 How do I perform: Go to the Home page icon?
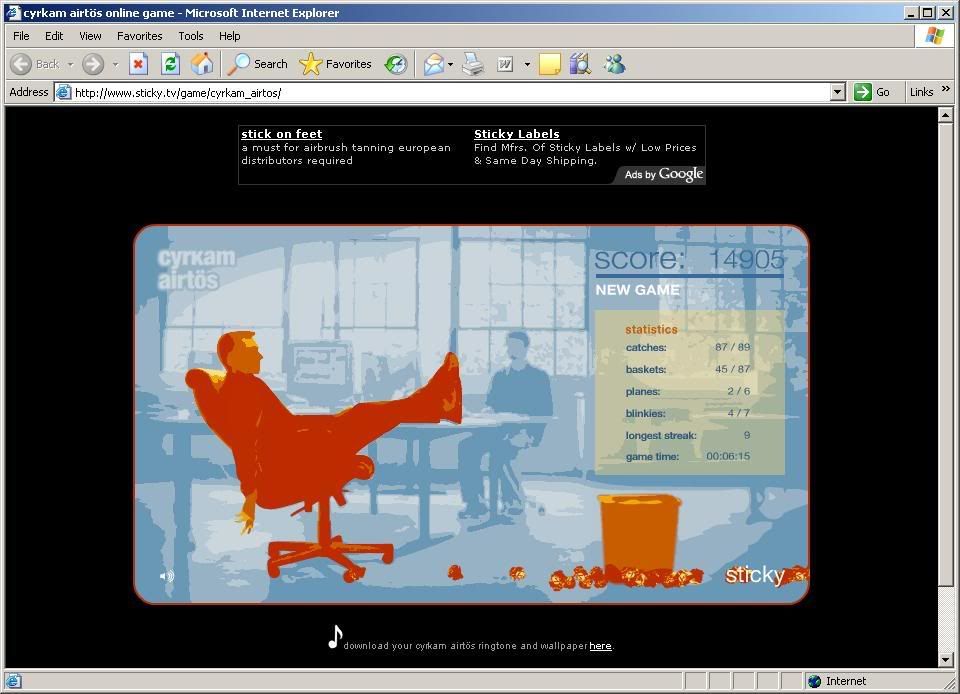point(202,64)
